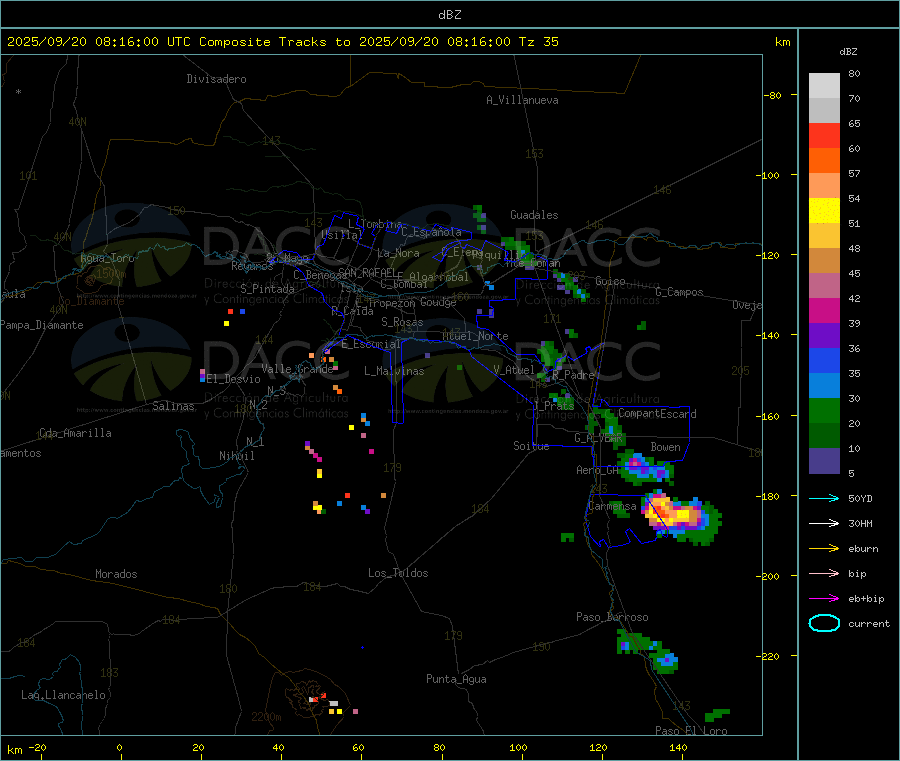900x761 pixels.
Task: Click the Paso_Barroso map label
Action: 612,617
